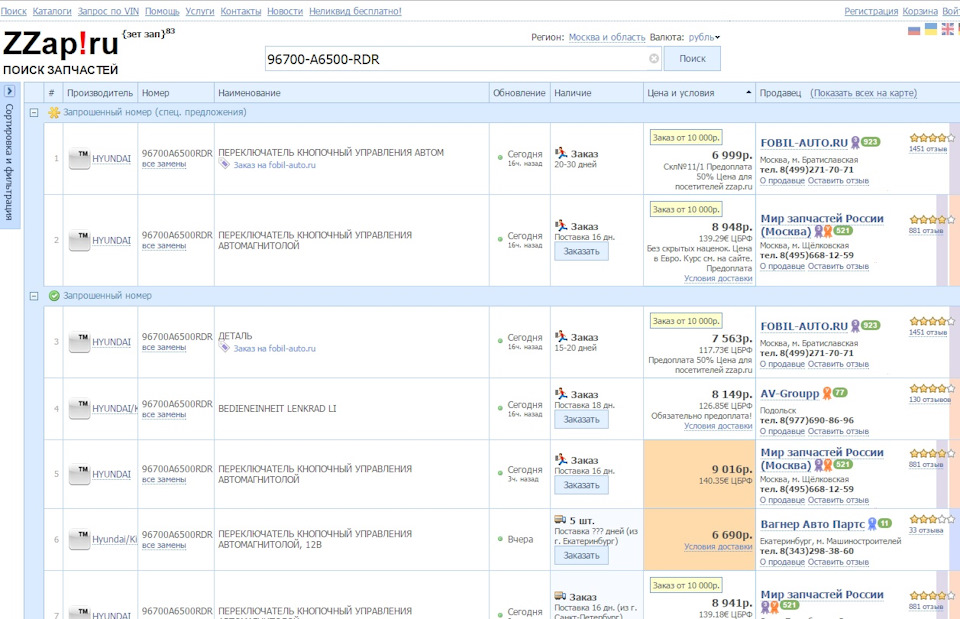Click Заказать button in row 2
Viewport: 960px width, 619px height.
(x=581, y=251)
